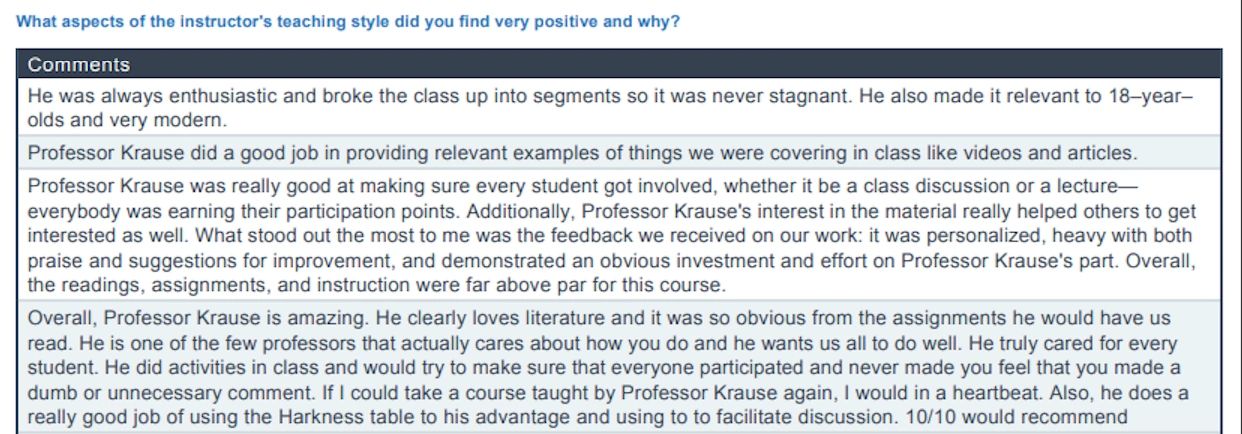Select the comment about participation points
This screenshot has height=434, width=1242.
pos(619,235)
